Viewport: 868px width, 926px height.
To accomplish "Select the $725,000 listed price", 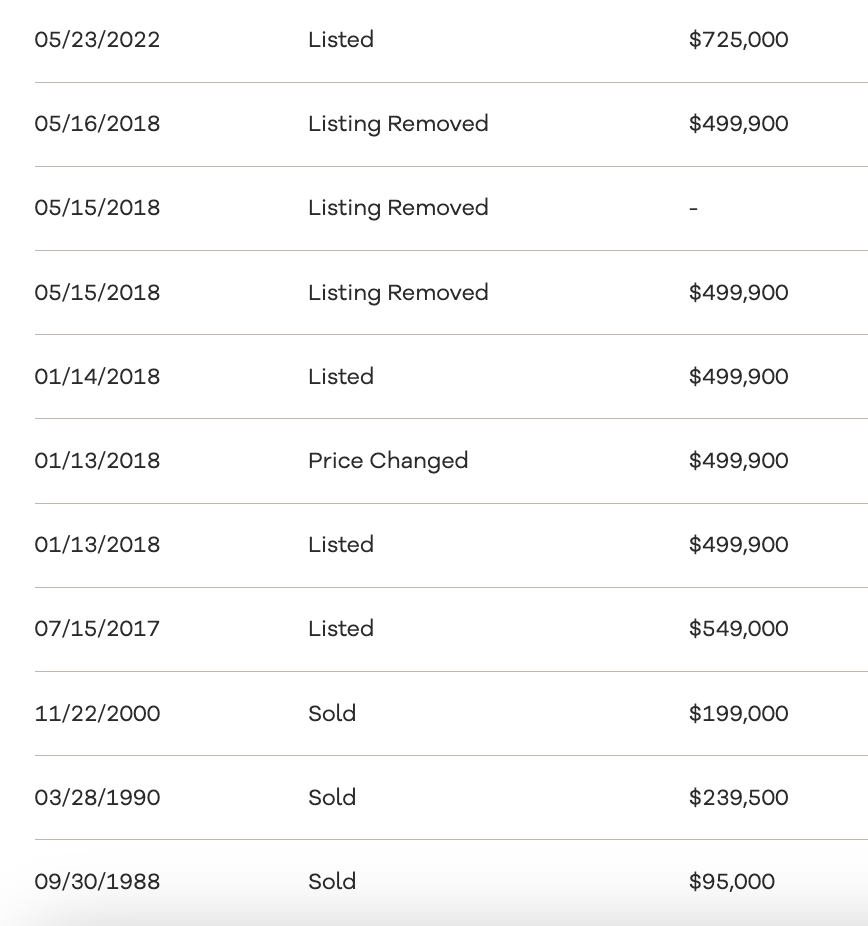I will [x=738, y=40].
